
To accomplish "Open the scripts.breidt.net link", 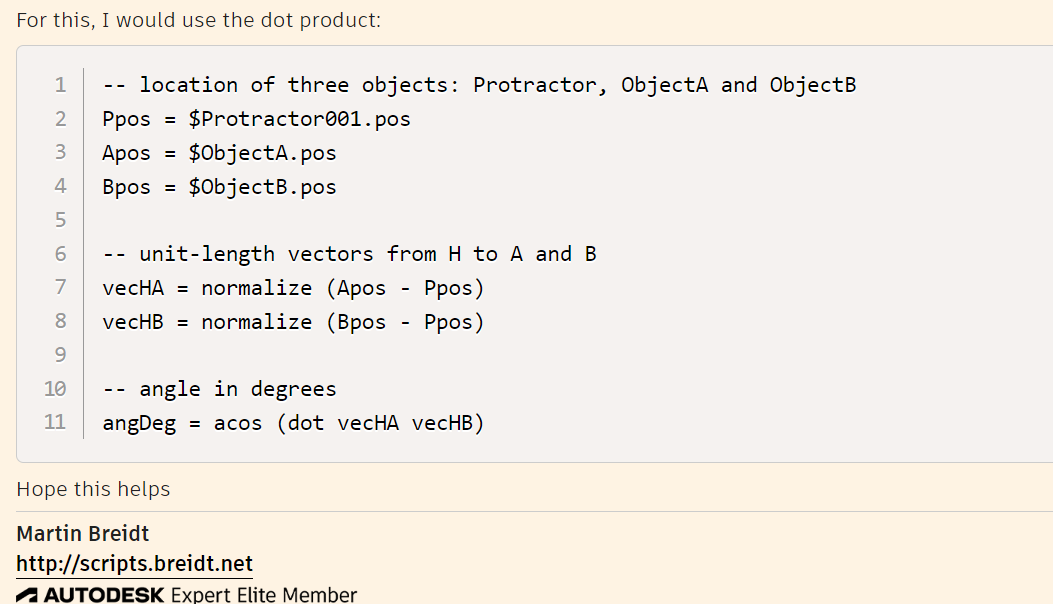I will [134, 564].
